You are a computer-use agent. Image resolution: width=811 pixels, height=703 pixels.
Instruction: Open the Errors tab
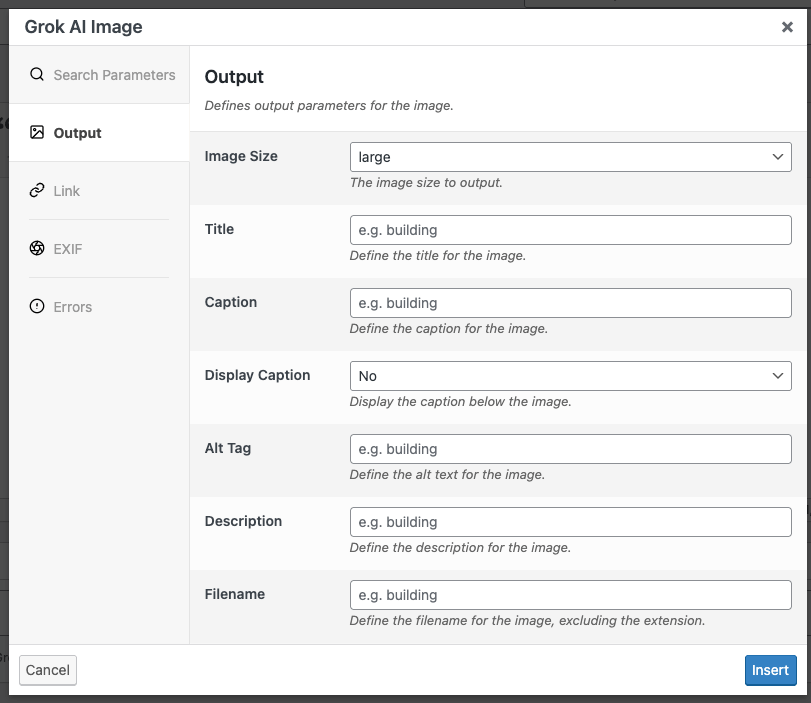pos(99,307)
